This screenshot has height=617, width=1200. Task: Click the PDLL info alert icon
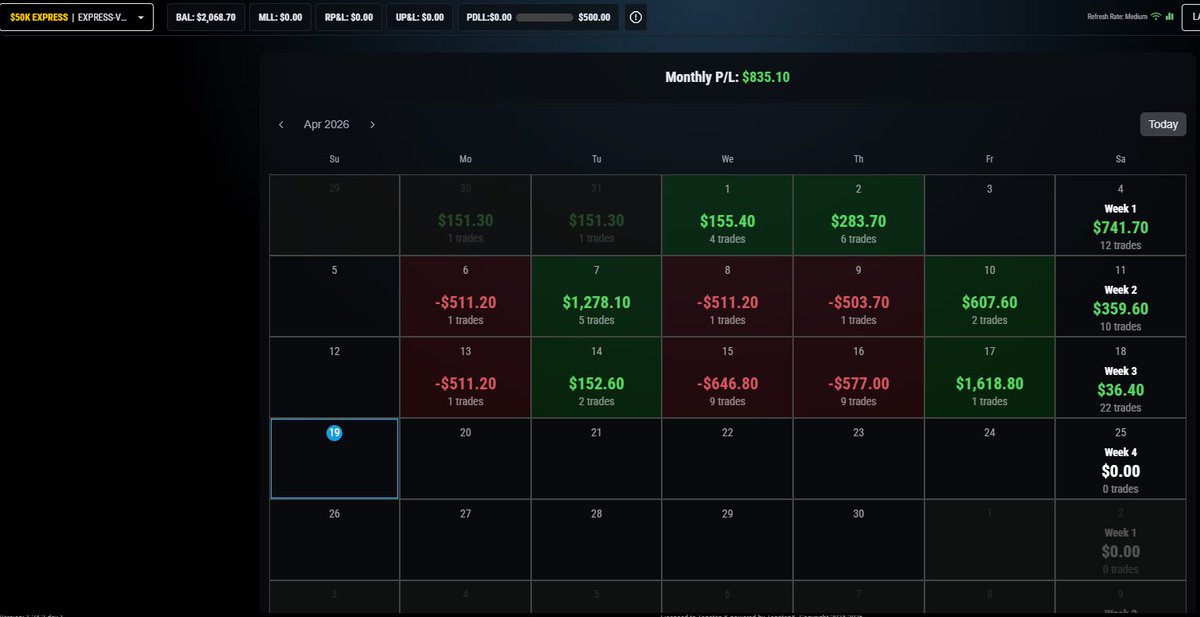636,17
